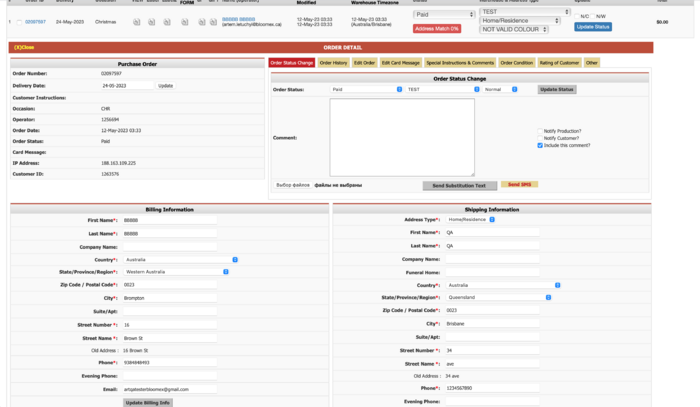Screen dimensions: 700x407
Task: Open the TEST dropdown in the Order Status Change panel
Action: point(443,89)
